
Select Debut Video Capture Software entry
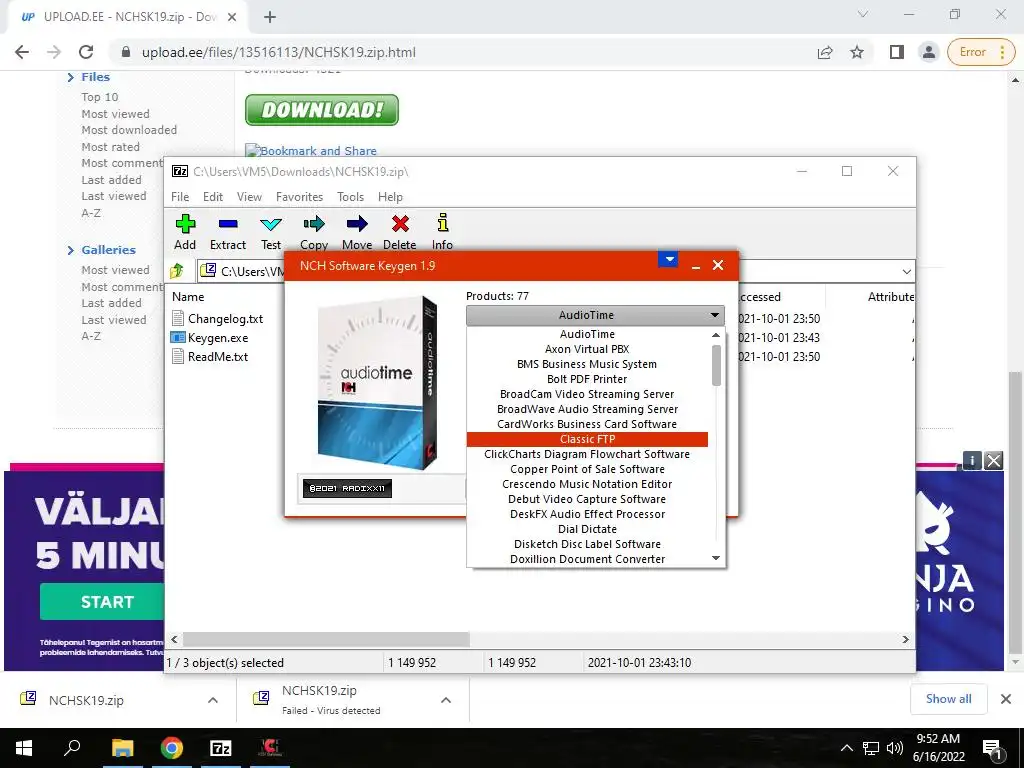tap(587, 500)
